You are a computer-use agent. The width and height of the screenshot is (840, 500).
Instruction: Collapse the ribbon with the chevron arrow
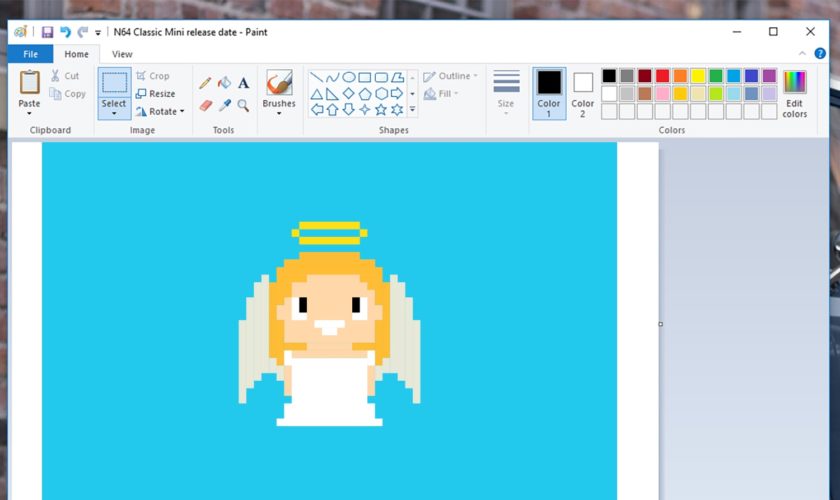click(x=804, y=54)
